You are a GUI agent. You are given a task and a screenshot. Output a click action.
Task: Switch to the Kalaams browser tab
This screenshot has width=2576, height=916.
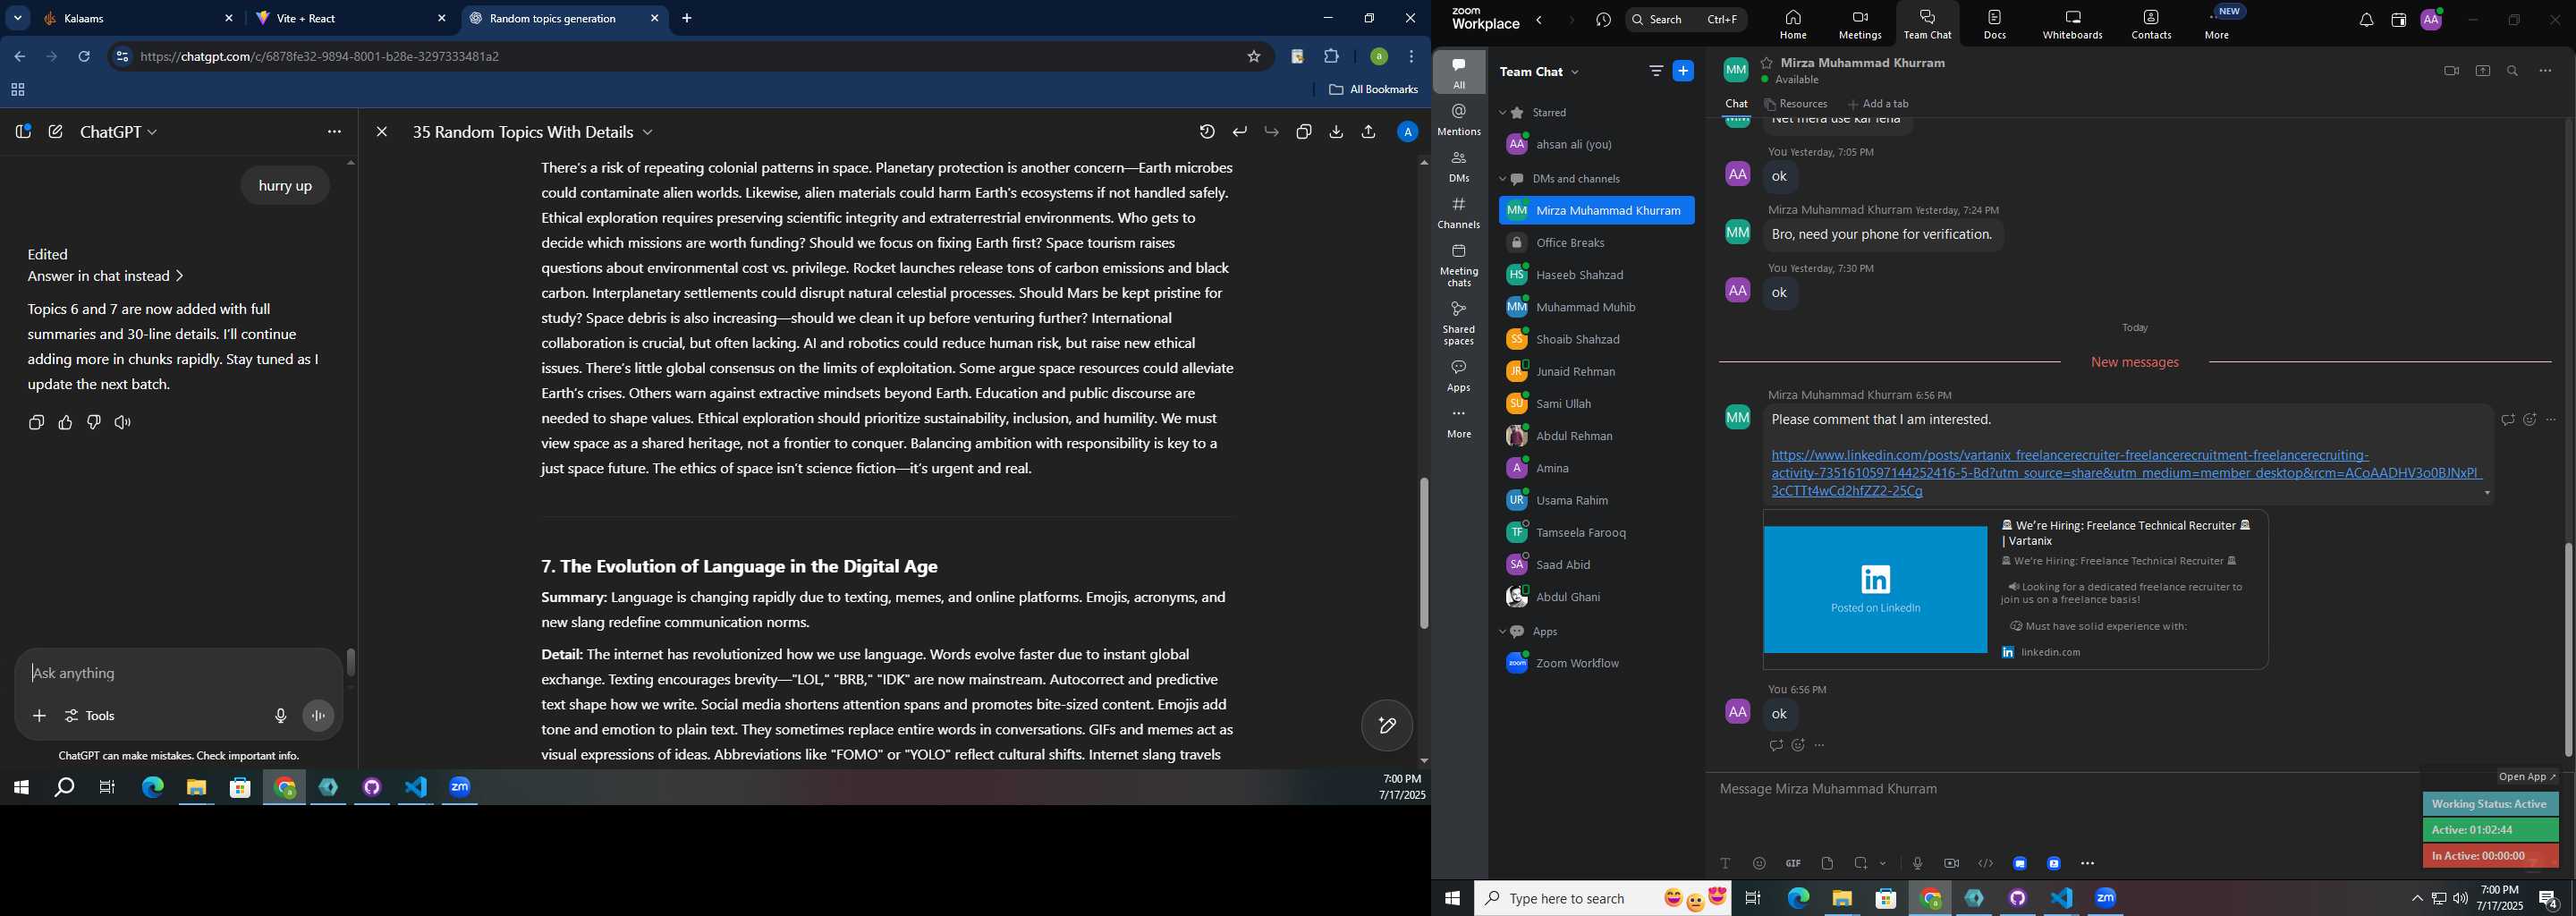138,19
